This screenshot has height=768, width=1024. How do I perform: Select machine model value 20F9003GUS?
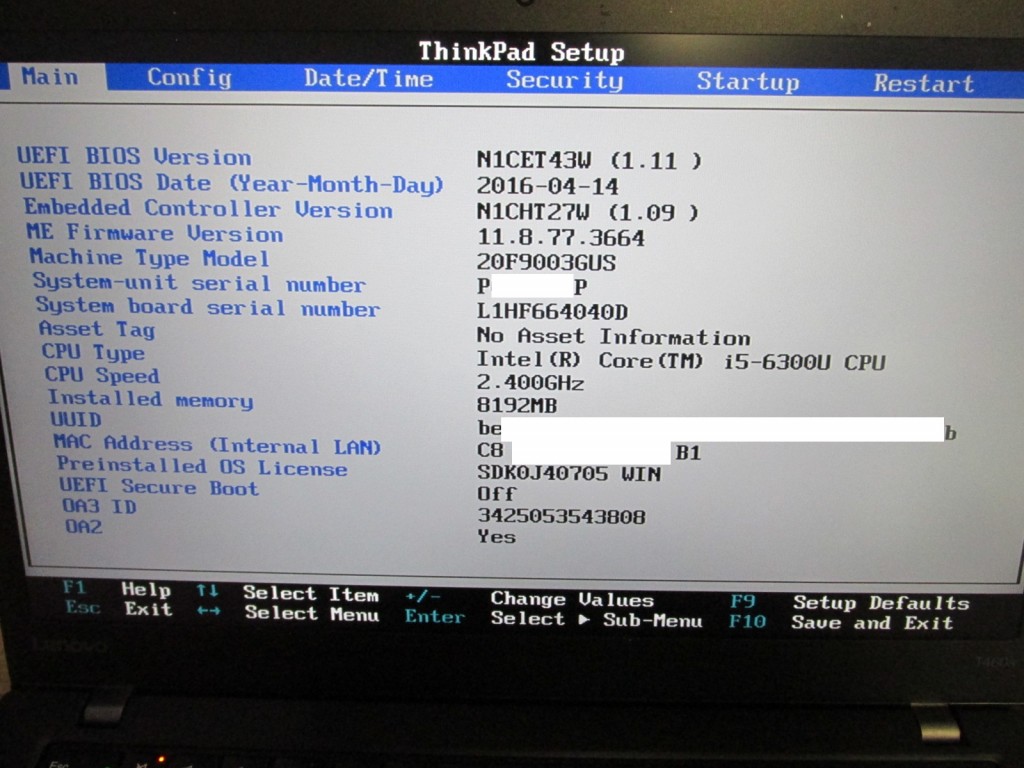(x=547, y=263)
